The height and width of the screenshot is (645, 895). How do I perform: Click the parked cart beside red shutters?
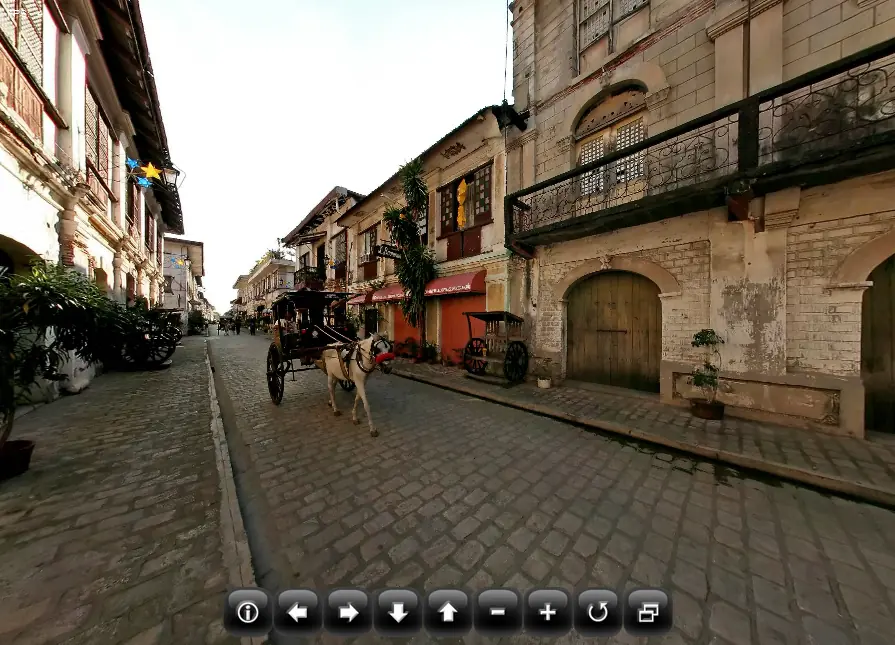click(x=495, y=346)
